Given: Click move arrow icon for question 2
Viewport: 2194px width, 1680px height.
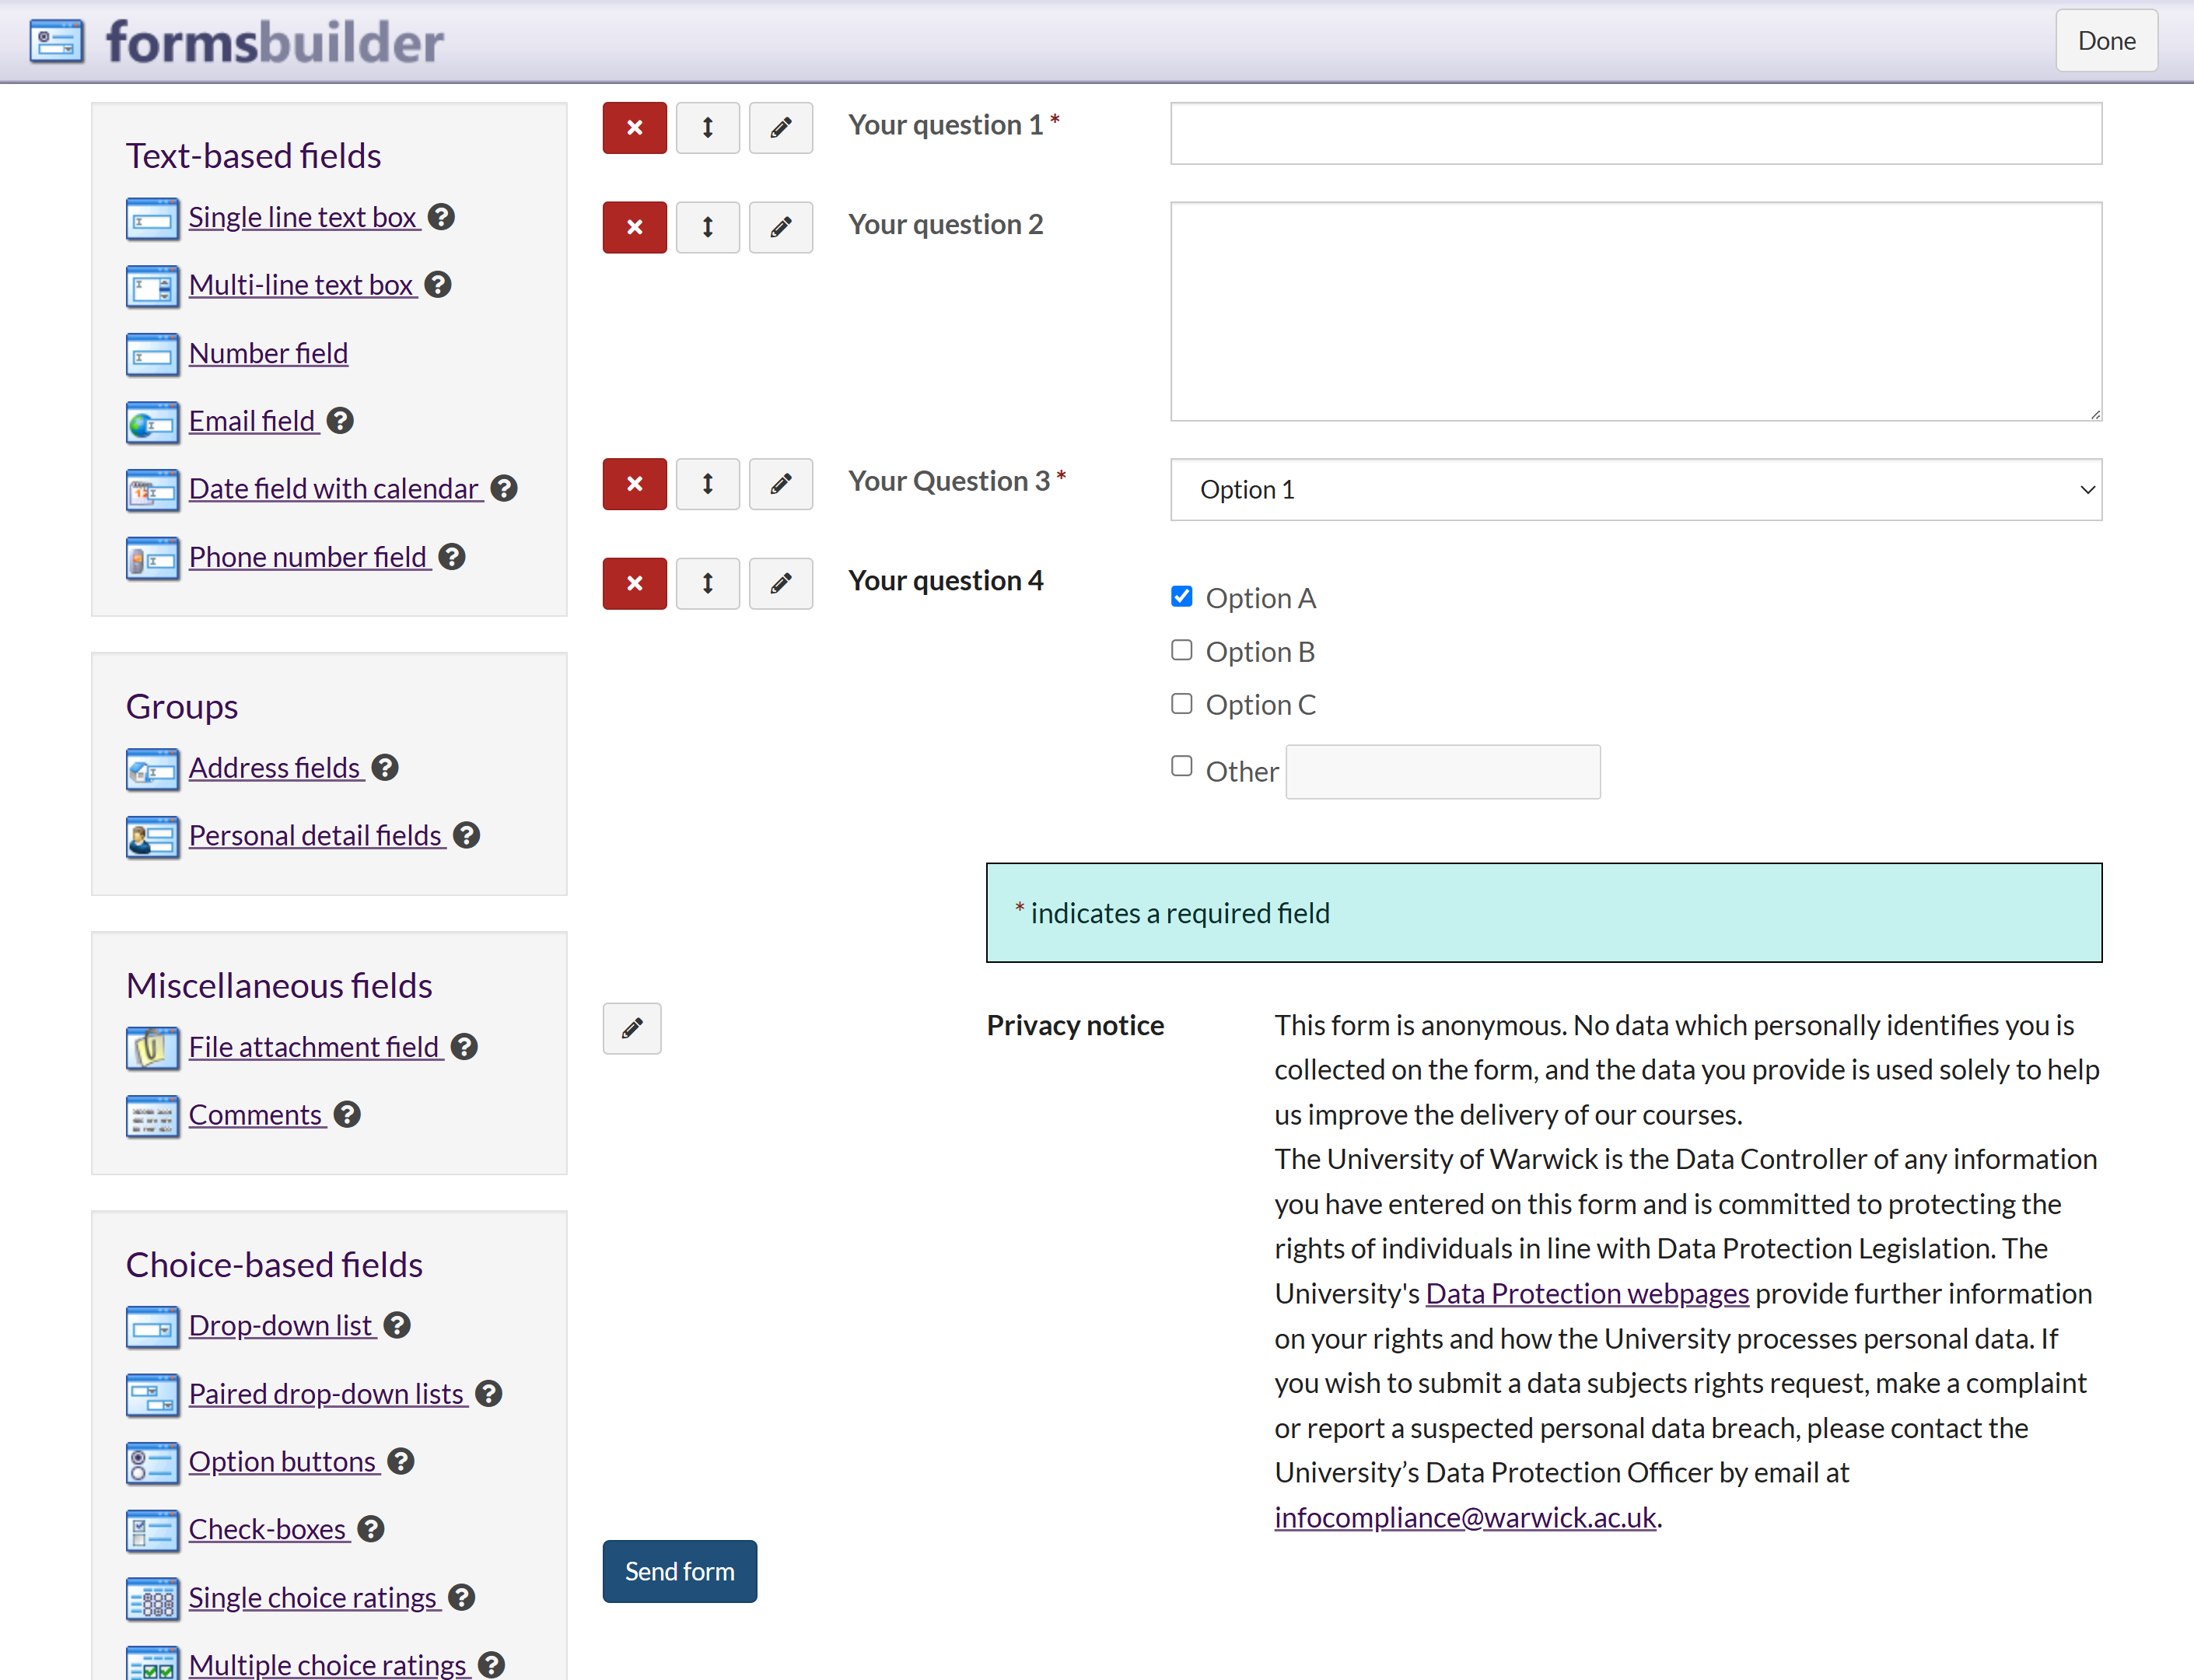Looking at the screenshot, I should click(x=707, y=227).
